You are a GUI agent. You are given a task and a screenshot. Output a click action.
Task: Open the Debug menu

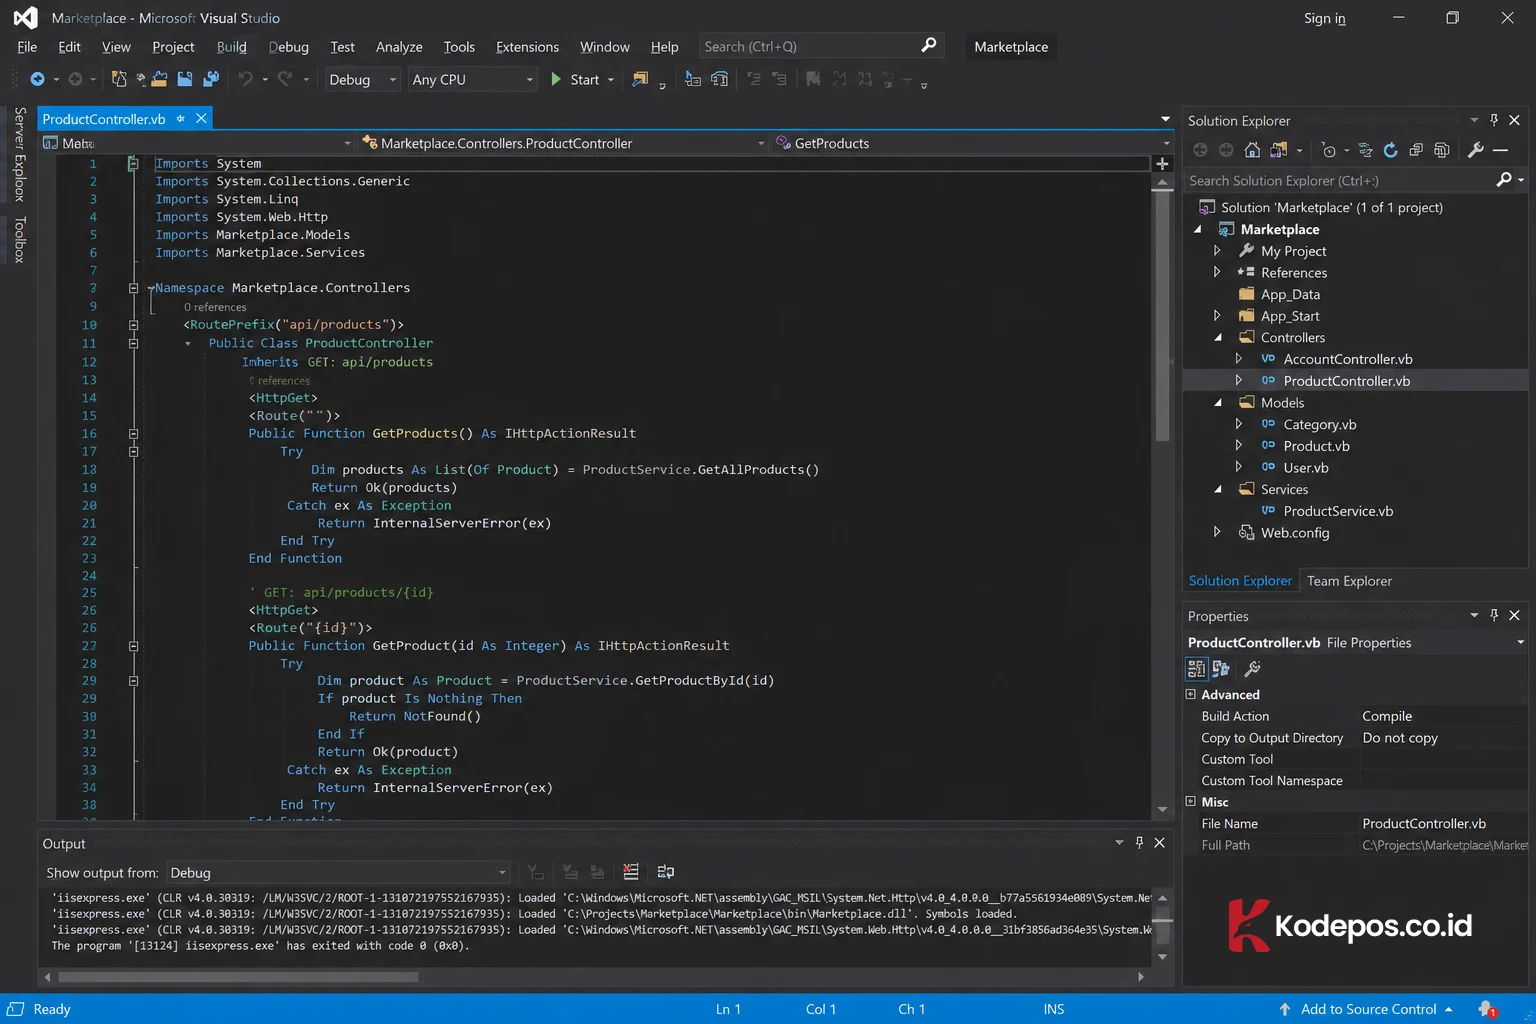[x=288, y=47]
